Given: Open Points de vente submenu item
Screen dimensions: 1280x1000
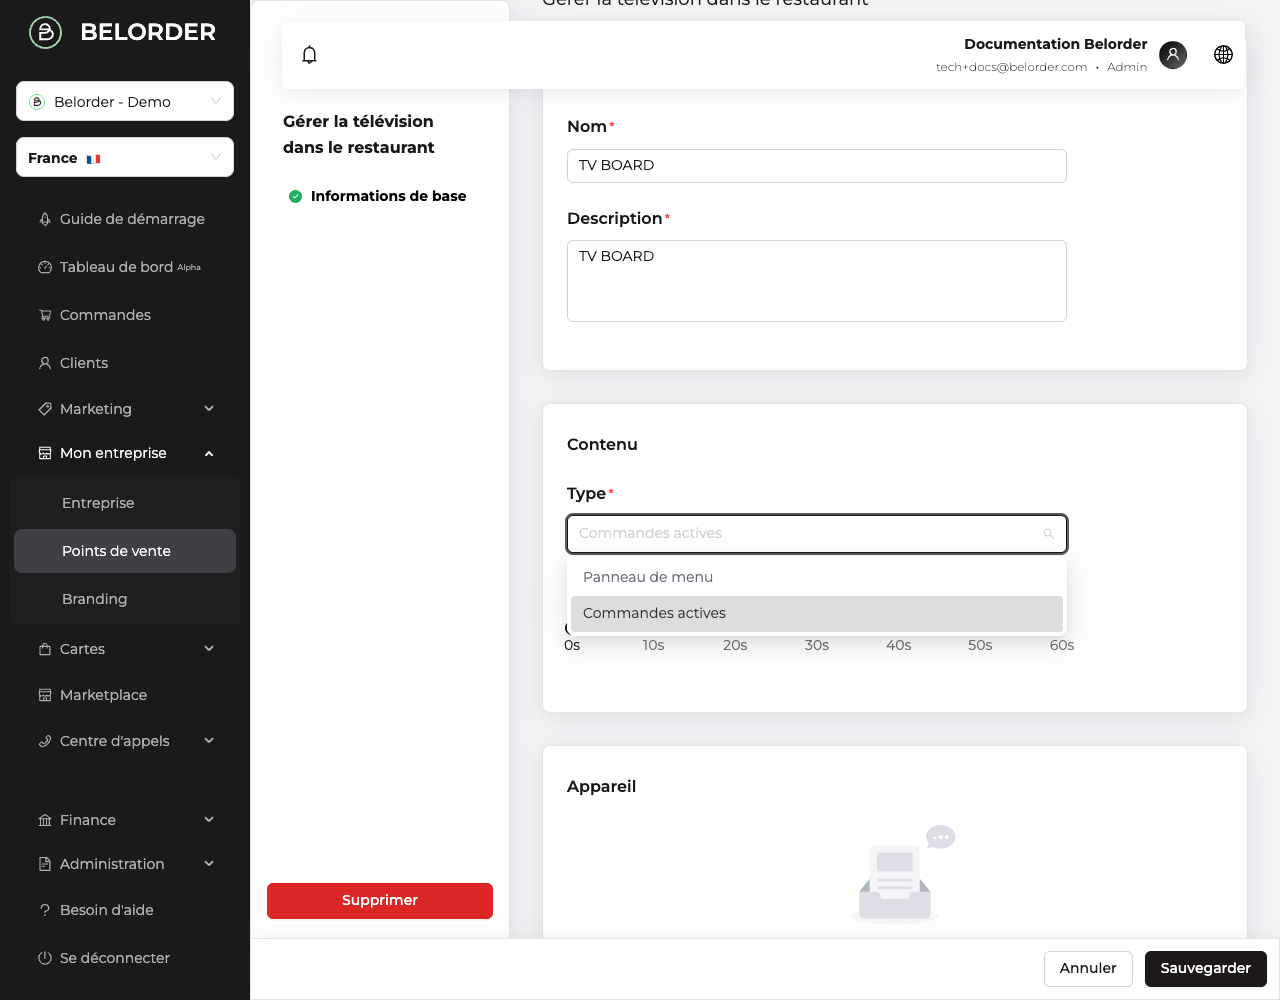Looking at the screenshot, I should click(125, 551).
